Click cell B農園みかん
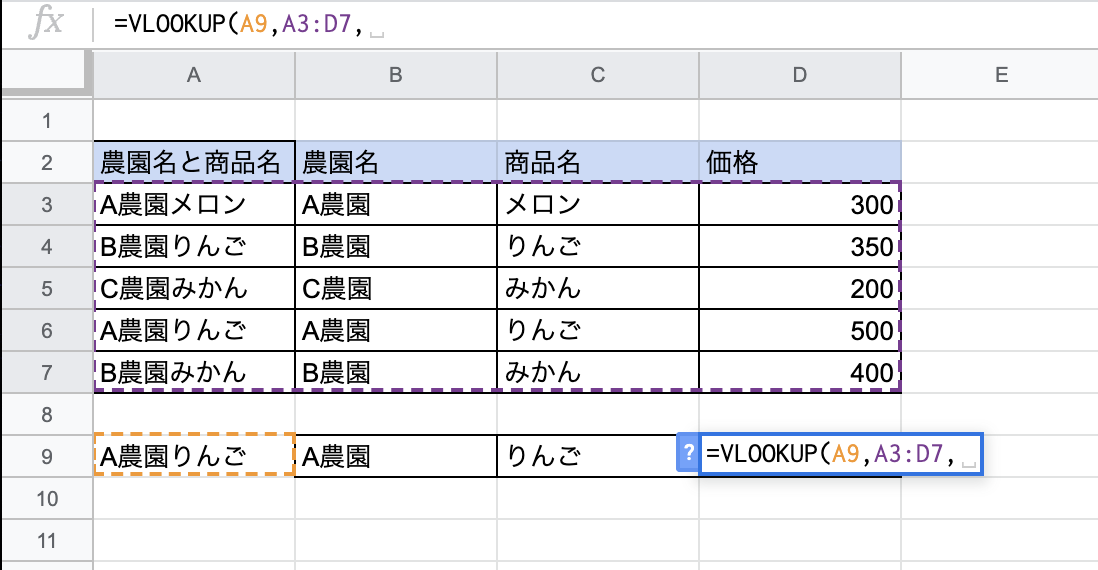The height and width of the screenshot is (570, 1098). [x=194, y=373]
